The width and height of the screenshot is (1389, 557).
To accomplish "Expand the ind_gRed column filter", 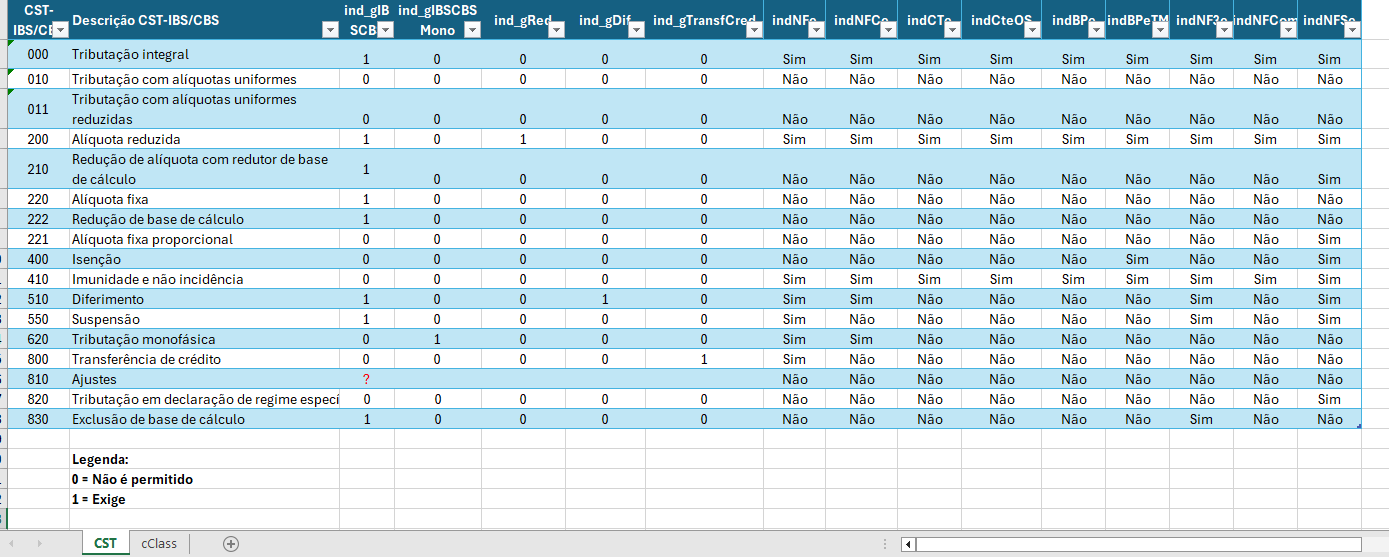I will pos(554,30).
